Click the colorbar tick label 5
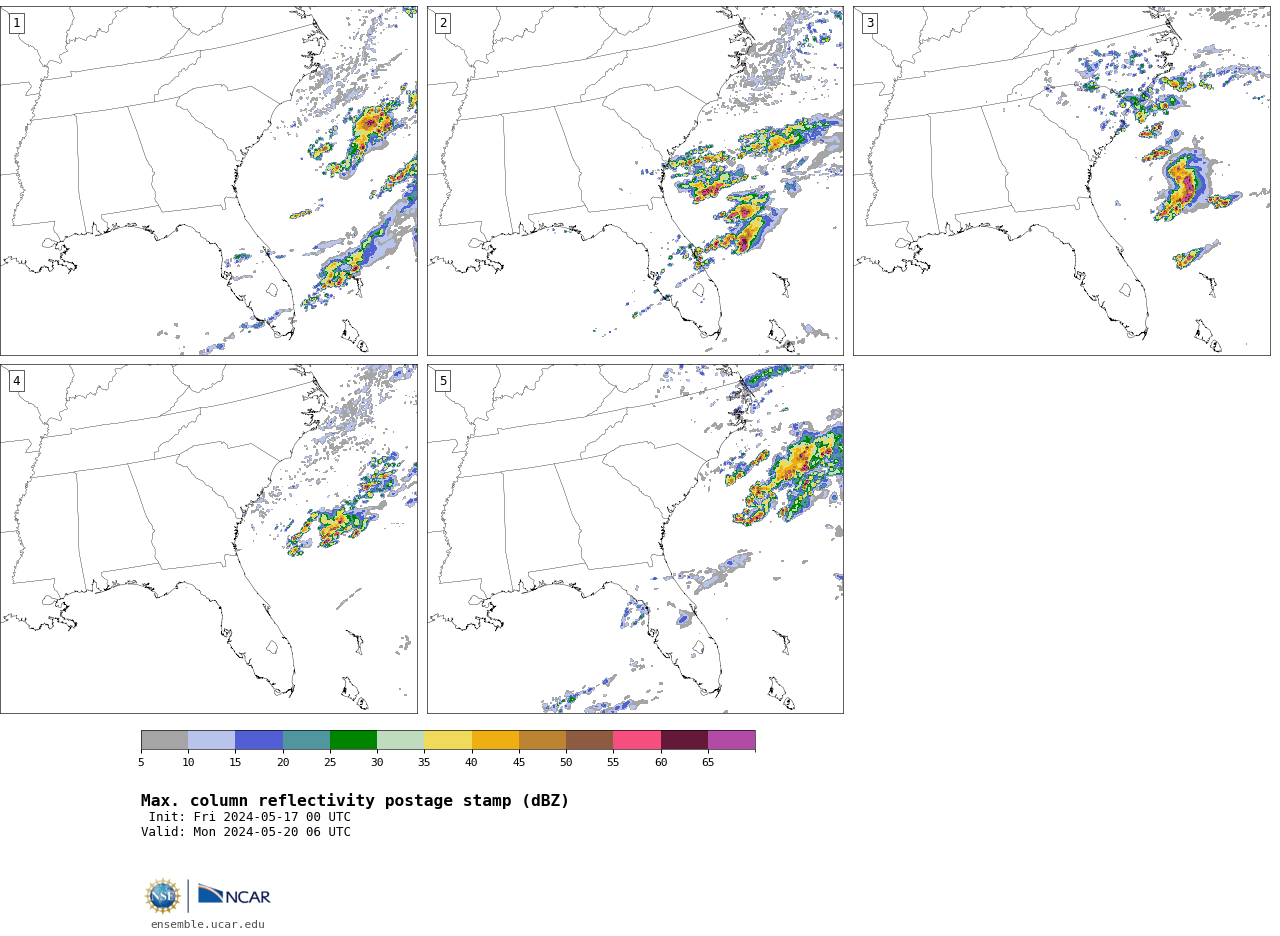Screen dimensions: 1280x936 point(141,763)
